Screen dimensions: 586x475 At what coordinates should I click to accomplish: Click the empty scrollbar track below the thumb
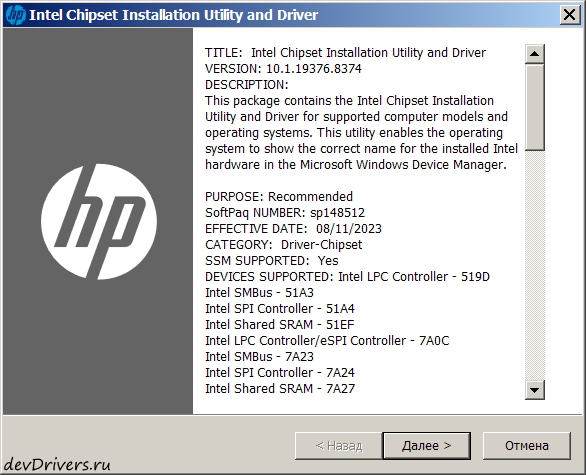[x=535, y=265]
